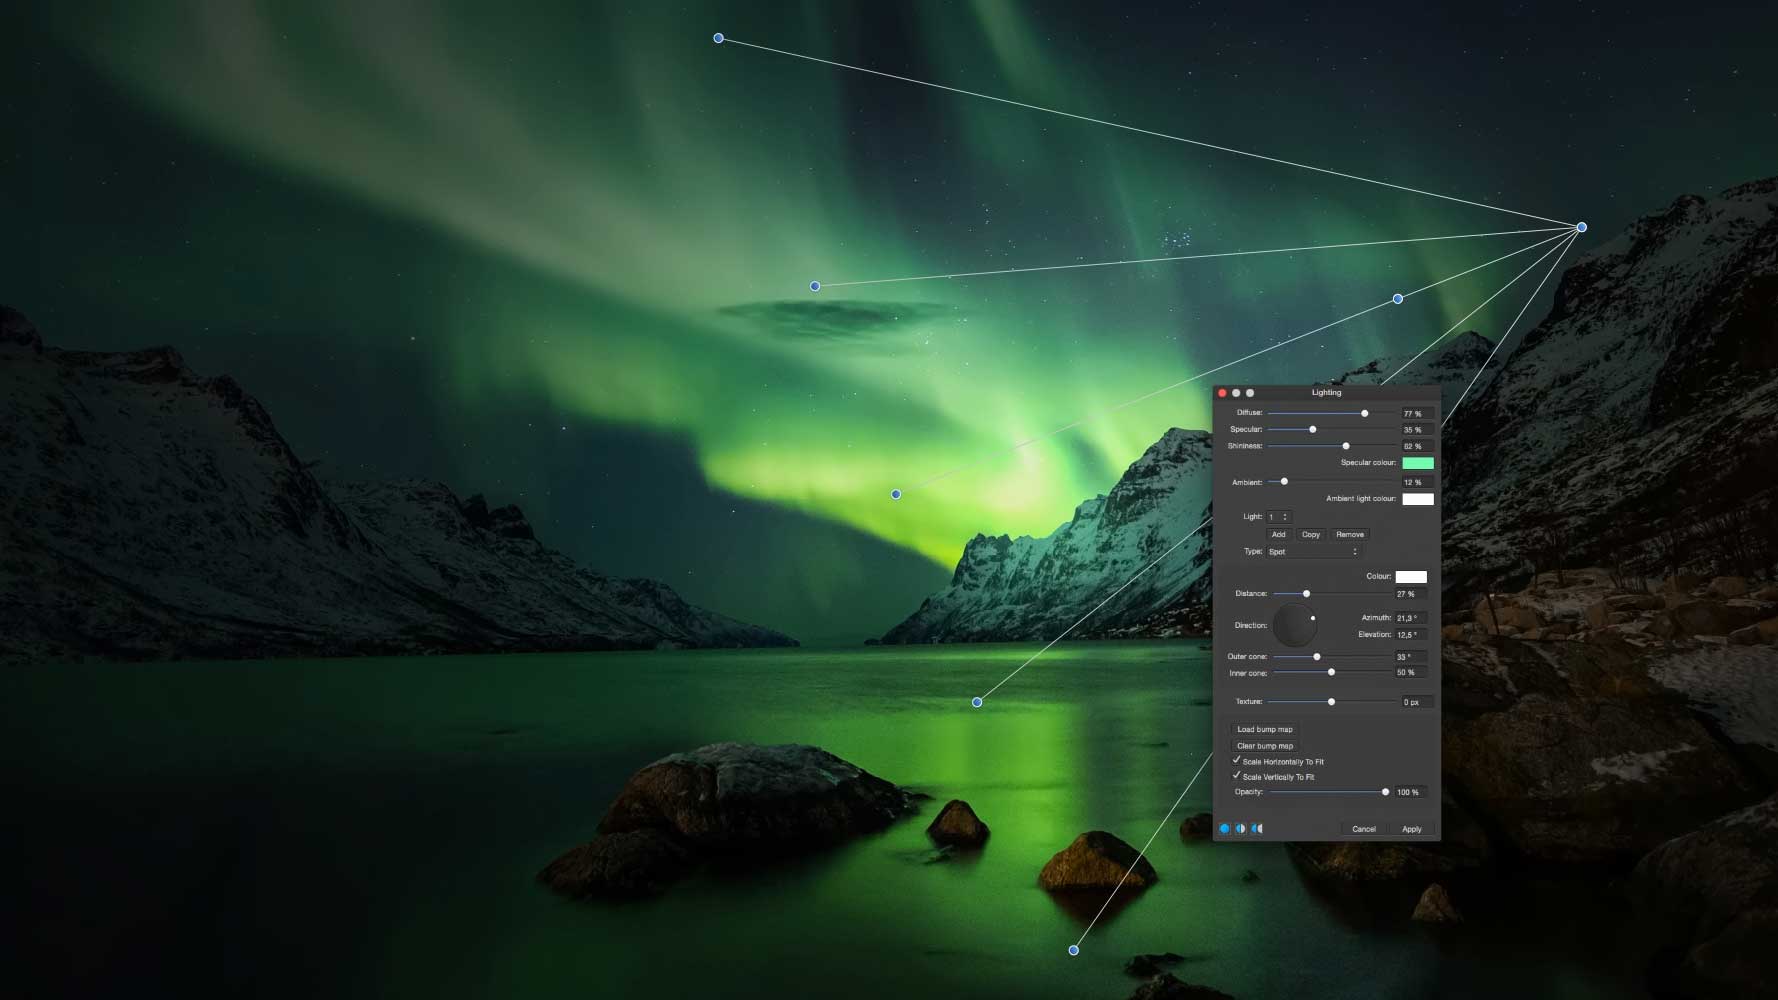This screenshot has height=1000, width=1778.
Task: Click the Ambient slider handle
Action: point(1284,482)
